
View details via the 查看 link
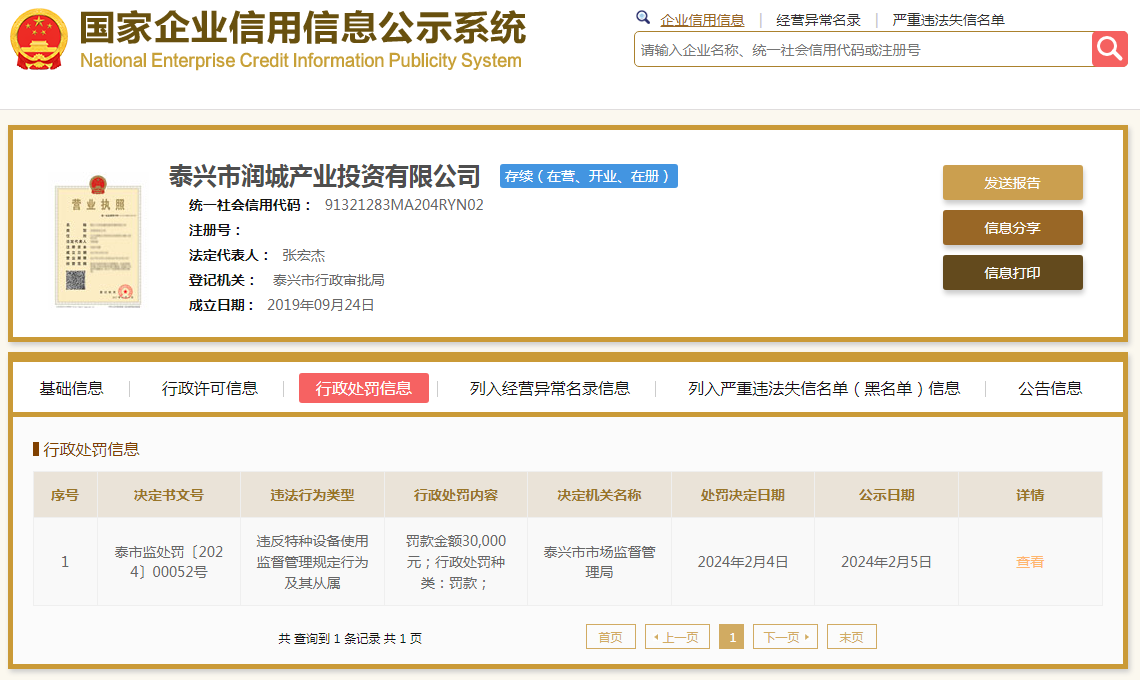tap(1030, 562)
